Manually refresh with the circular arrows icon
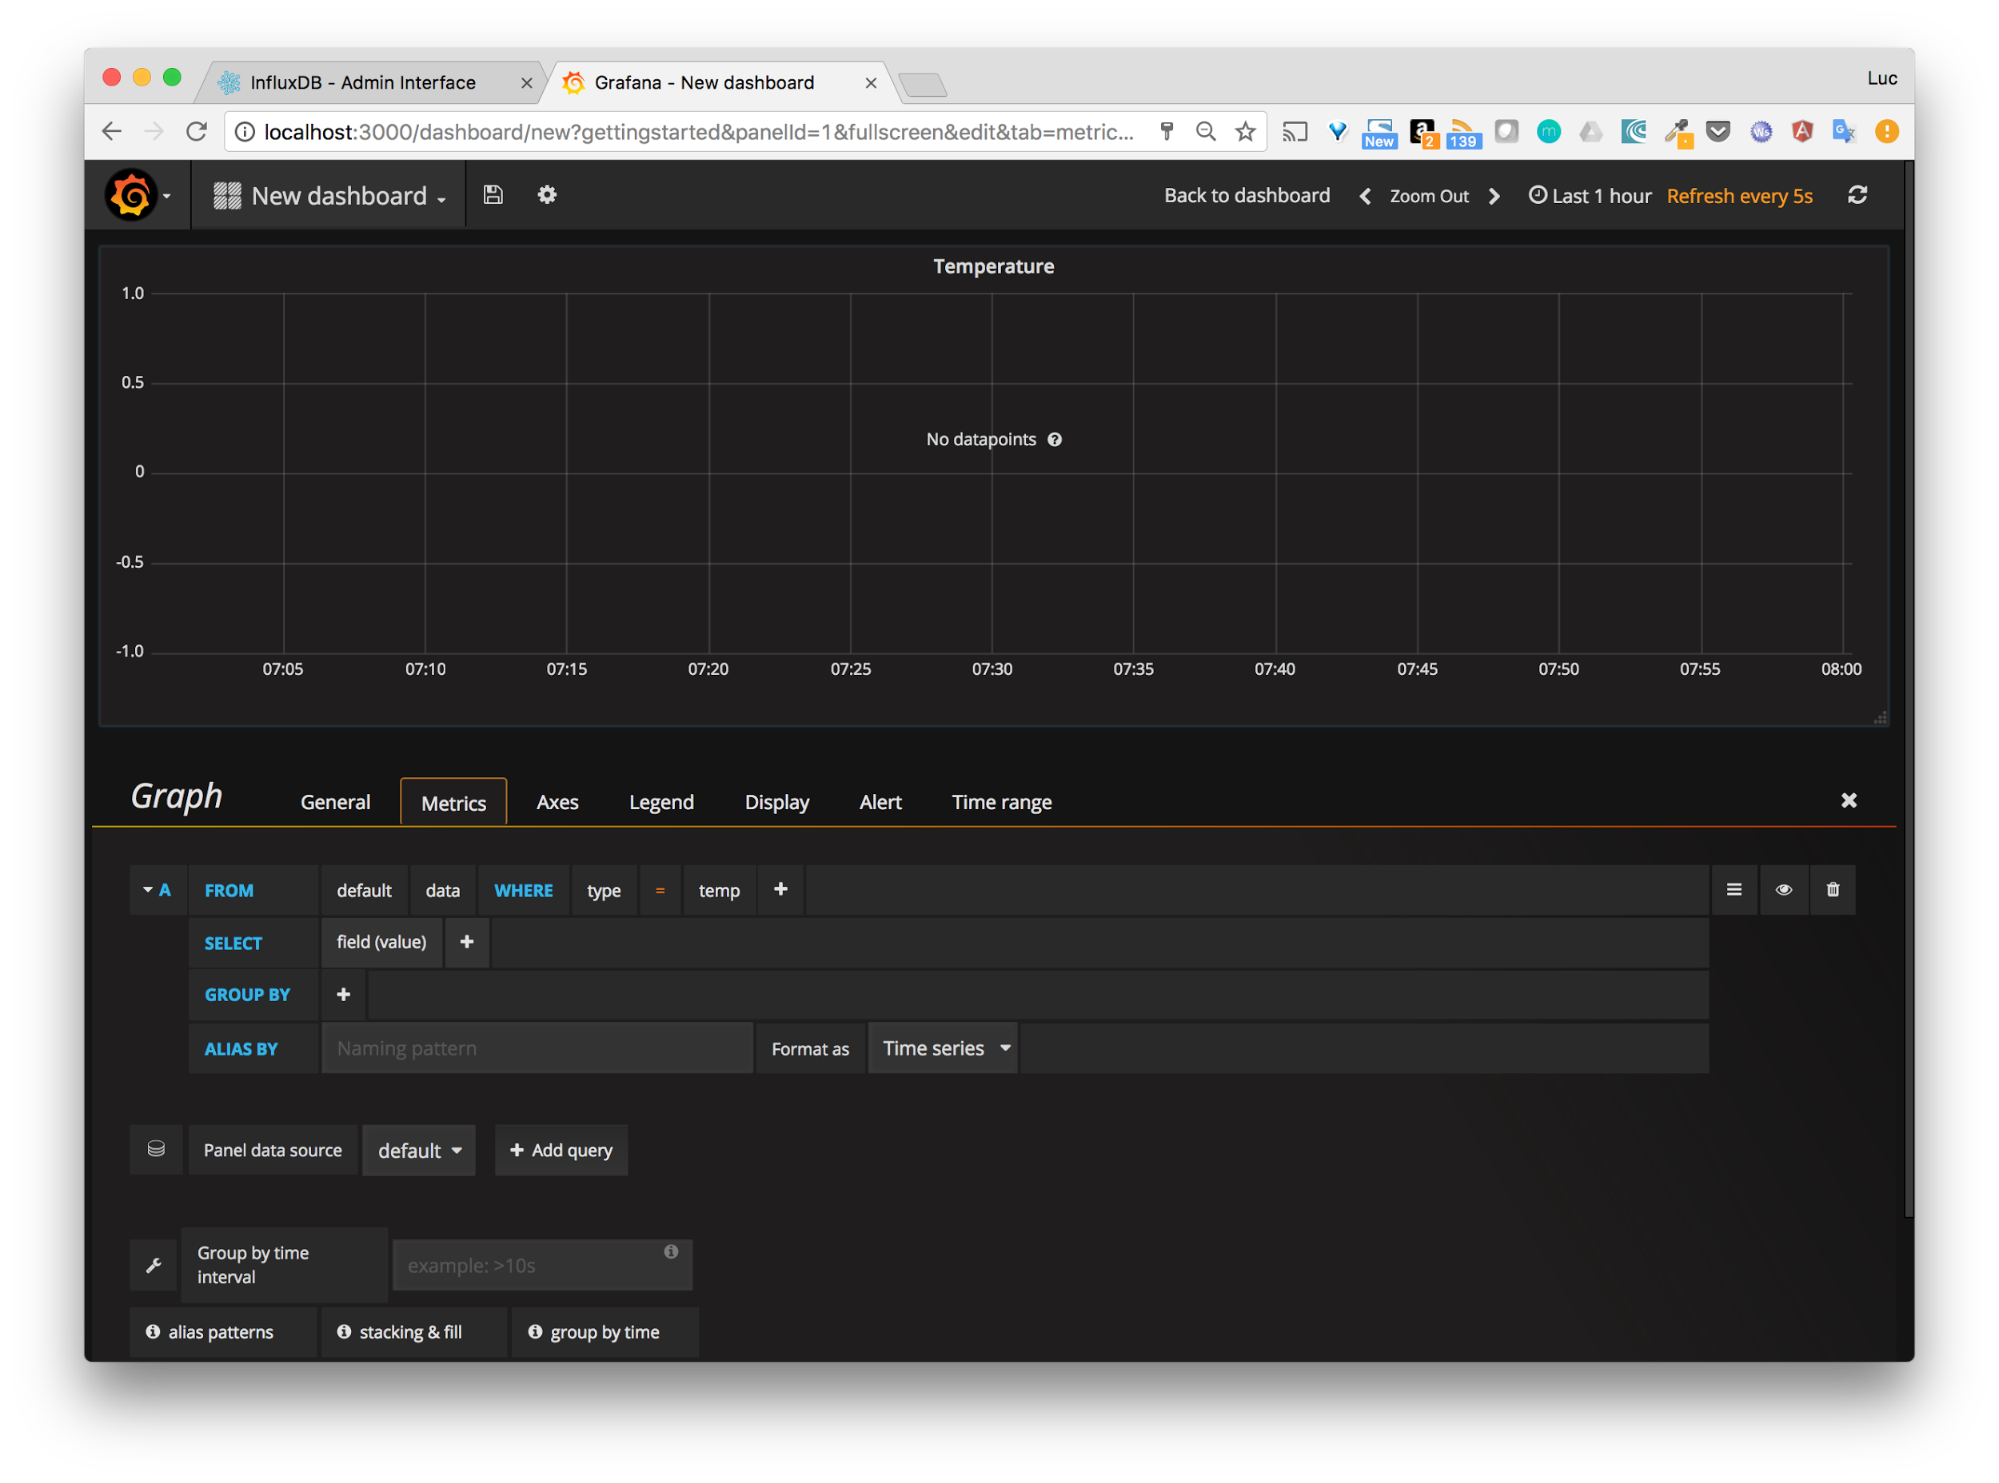The image size is (1999, 1483). pyautogui.click(x=1857, y=195)
